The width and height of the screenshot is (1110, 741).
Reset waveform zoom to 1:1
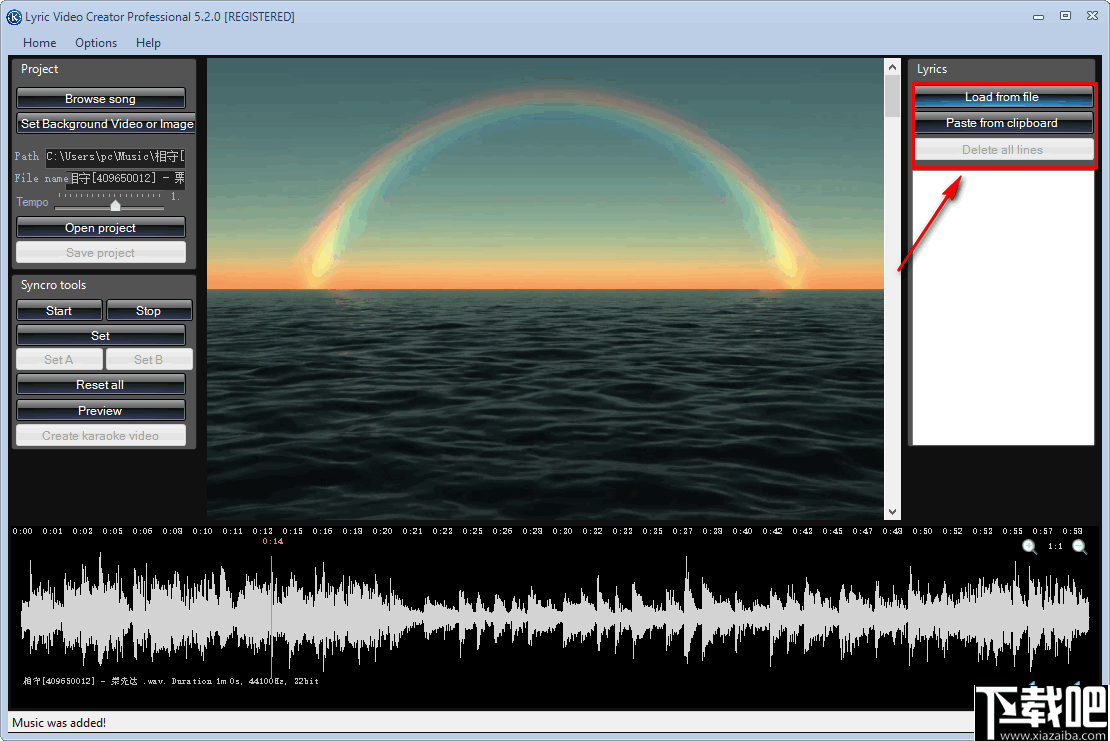1055,546
